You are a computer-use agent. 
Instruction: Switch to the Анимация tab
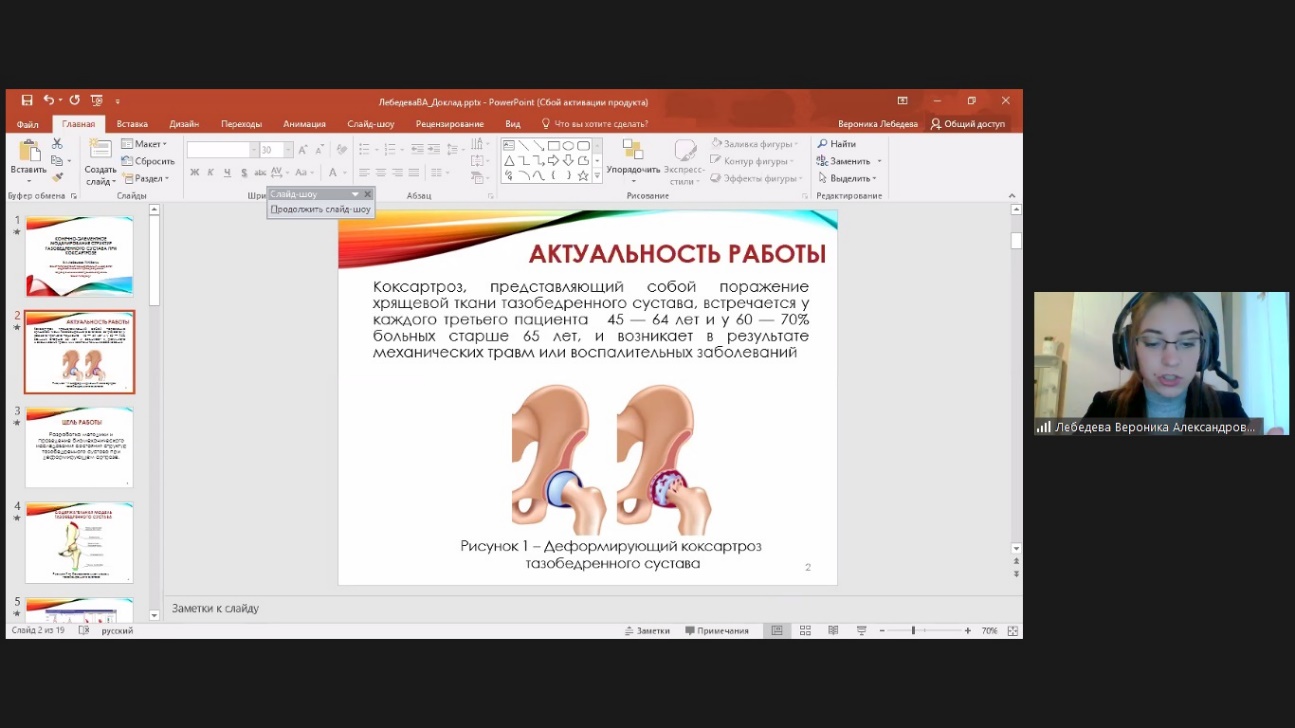click(x=304, y=124)
